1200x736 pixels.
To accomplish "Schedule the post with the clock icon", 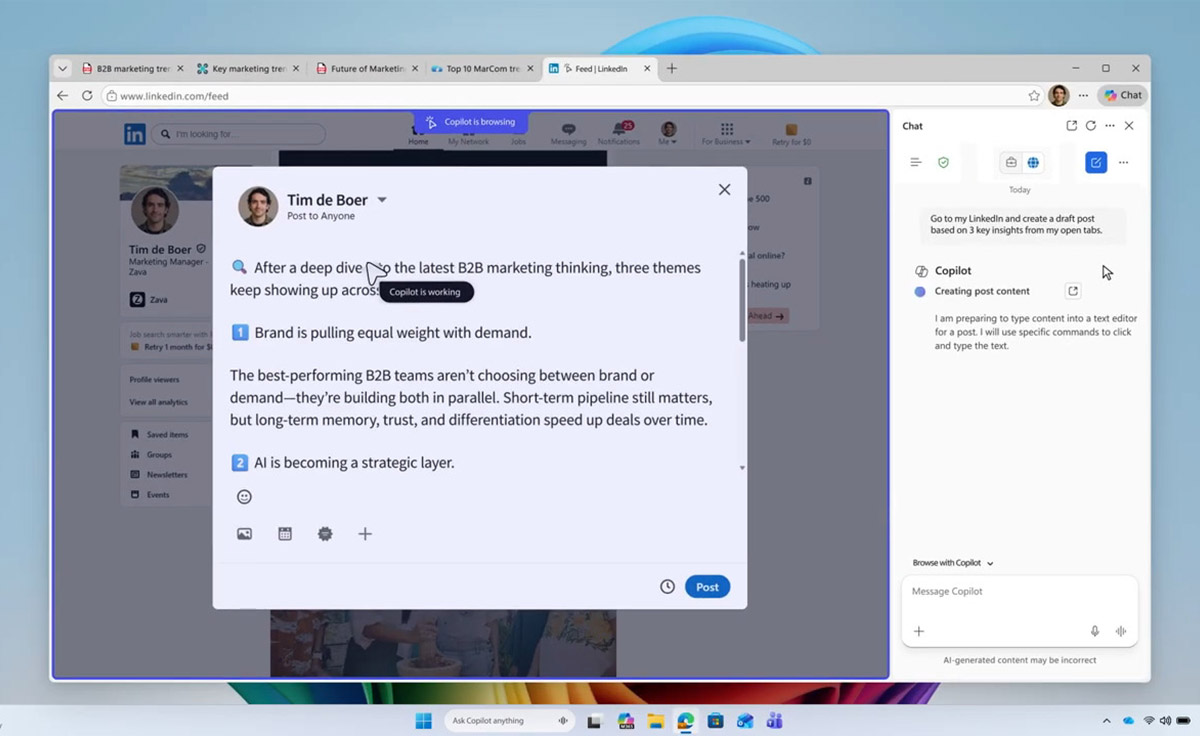I will coord(667,587).
